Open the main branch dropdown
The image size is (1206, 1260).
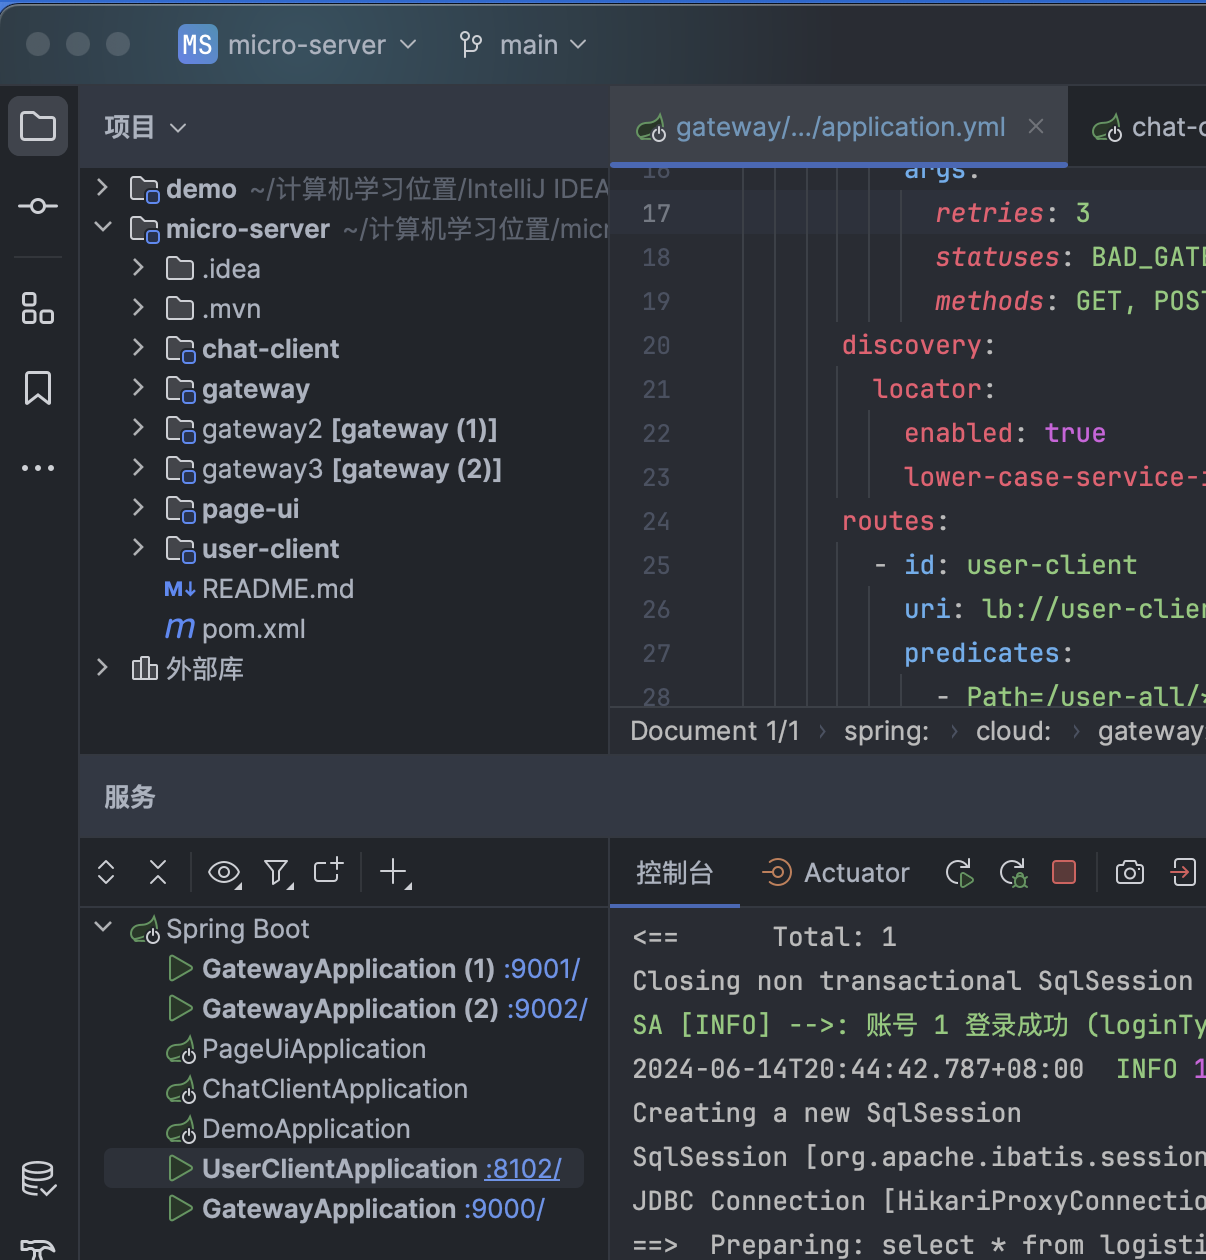[543, 45]
